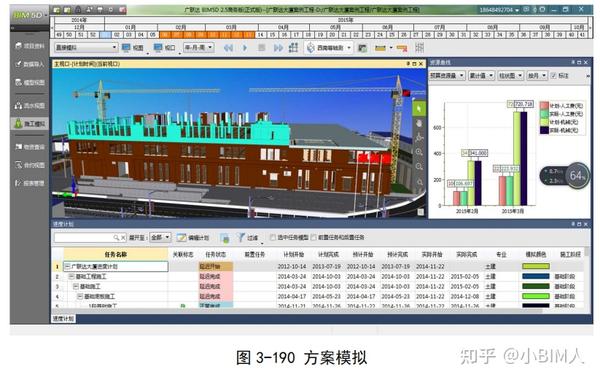Open 报表管理 in the left sidebar
Screen dimensions: 600x380
click(x=30, y=183)
